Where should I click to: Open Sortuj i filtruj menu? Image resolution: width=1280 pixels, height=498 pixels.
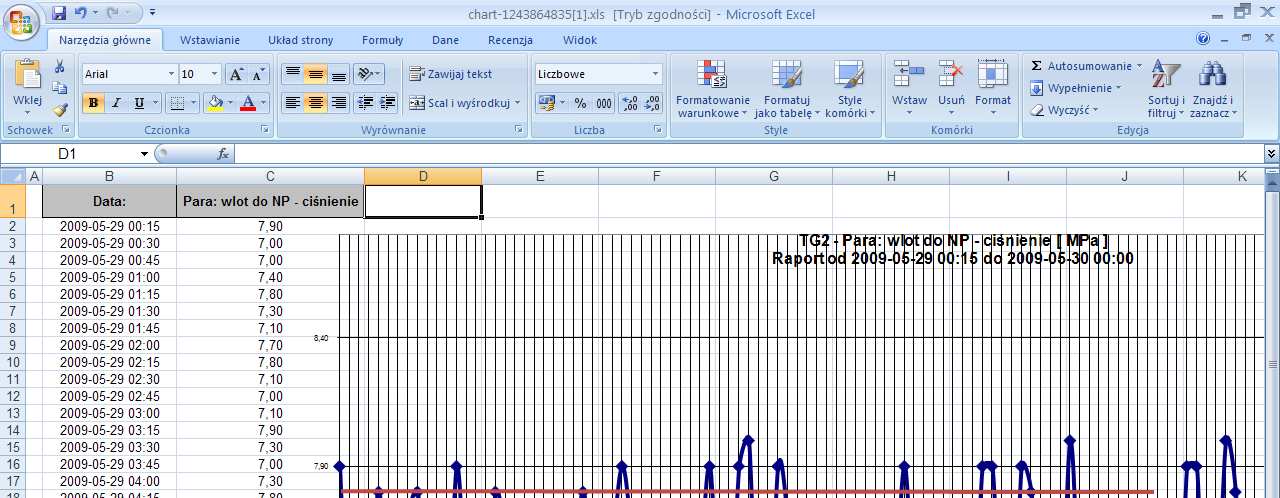(1166, 89)
